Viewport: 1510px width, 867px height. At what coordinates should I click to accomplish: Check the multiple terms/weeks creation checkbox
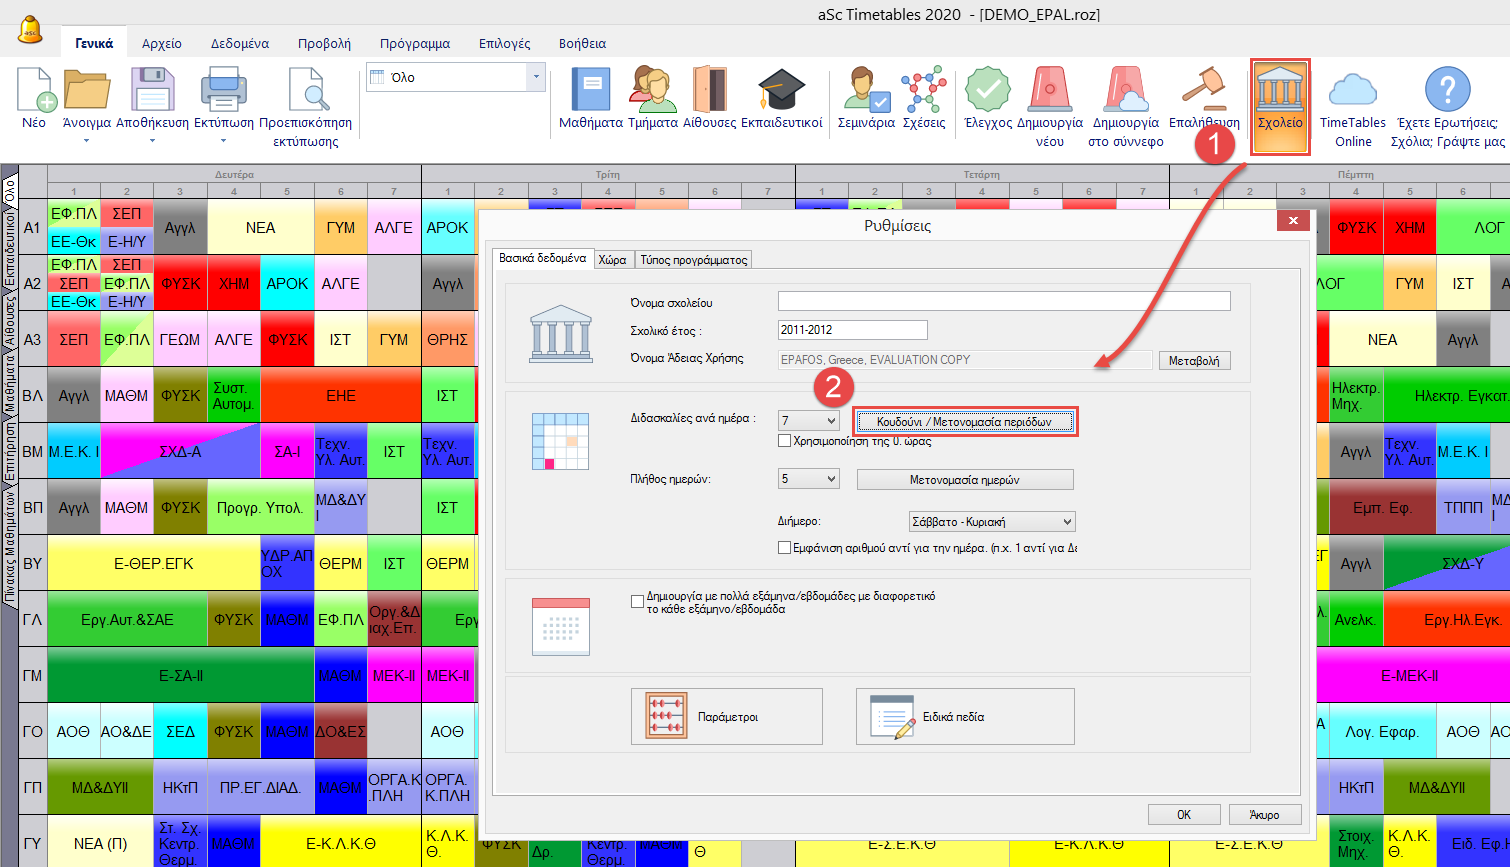(x=638, y=602)
